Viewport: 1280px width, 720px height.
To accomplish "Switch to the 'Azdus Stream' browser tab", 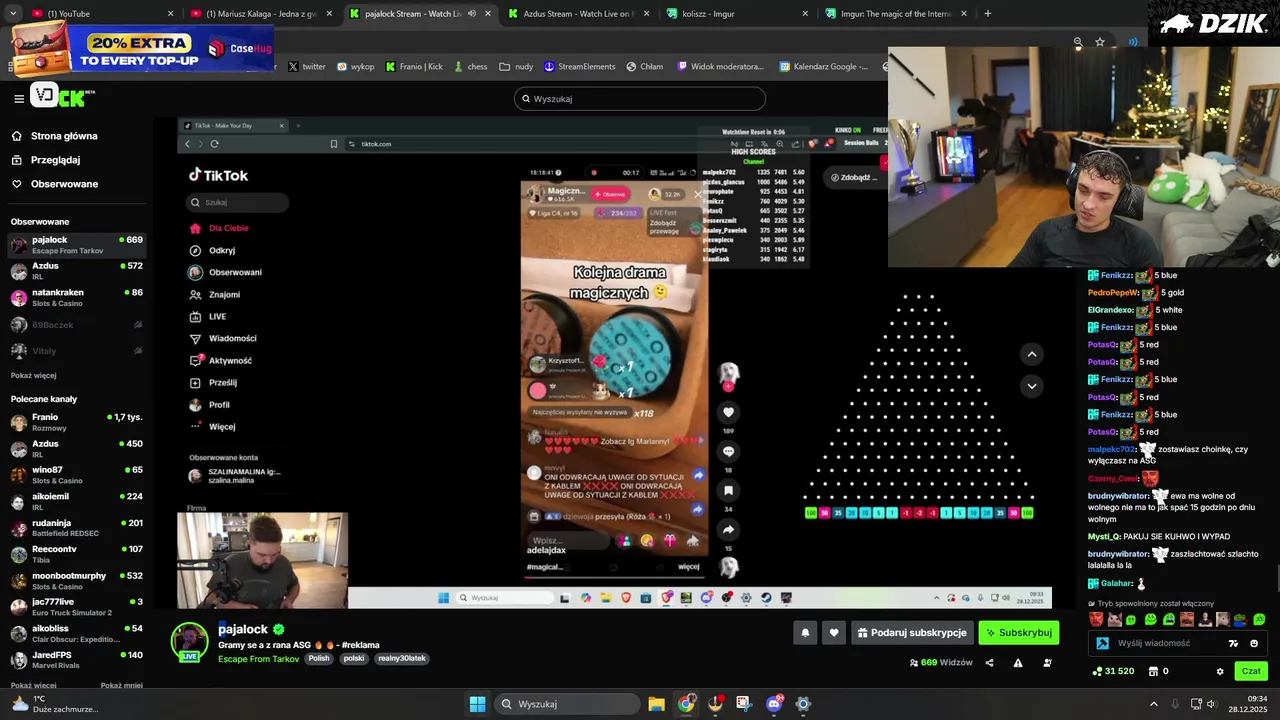I will click(580, 14).
